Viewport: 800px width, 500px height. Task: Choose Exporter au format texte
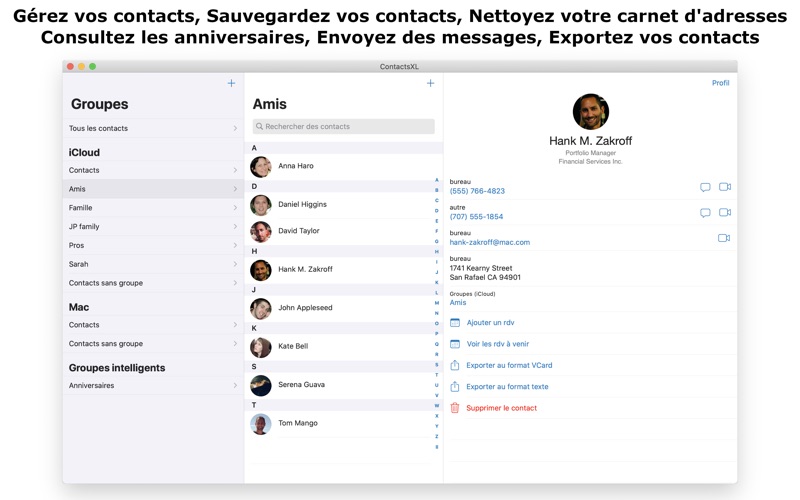[x=507, y=387]
